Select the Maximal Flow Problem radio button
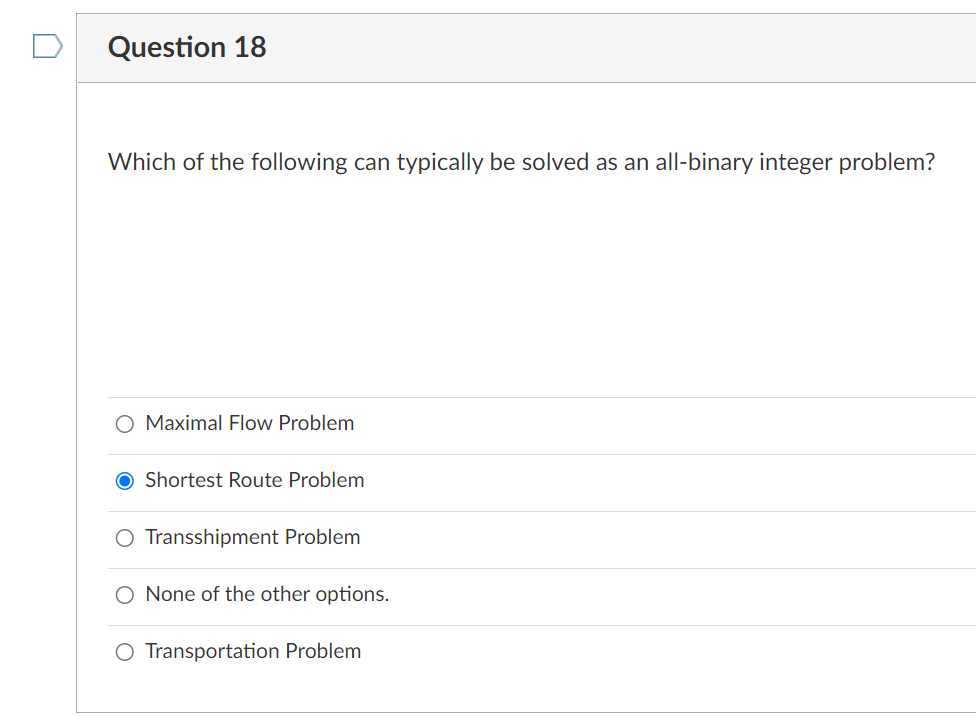The image size is (976, 727). click(125, 424)
